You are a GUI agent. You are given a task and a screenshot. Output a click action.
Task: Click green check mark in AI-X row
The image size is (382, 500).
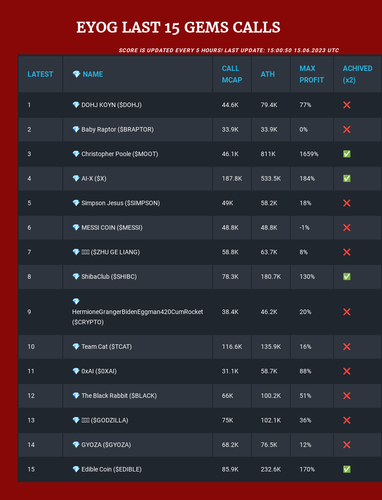pyautogui.click(x=347, y=178)
